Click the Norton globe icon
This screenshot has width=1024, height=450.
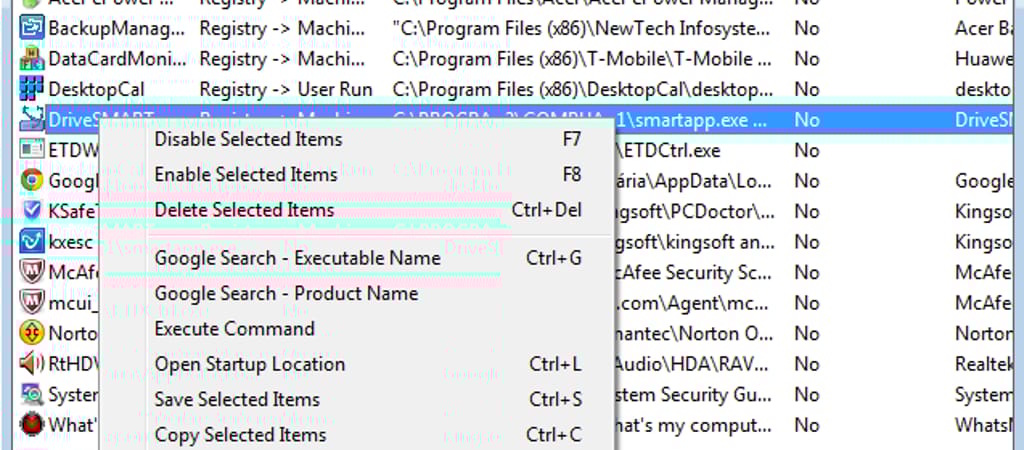[31, 333]
